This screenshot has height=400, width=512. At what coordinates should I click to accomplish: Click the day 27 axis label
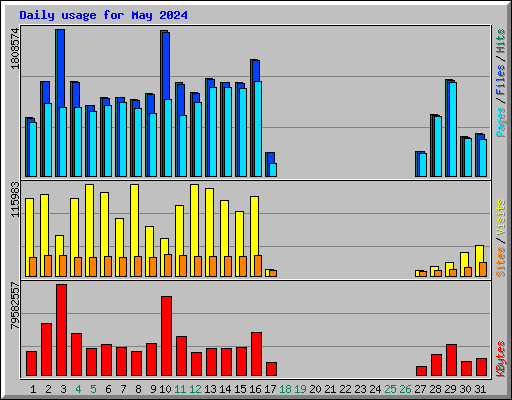pos(420,389)
